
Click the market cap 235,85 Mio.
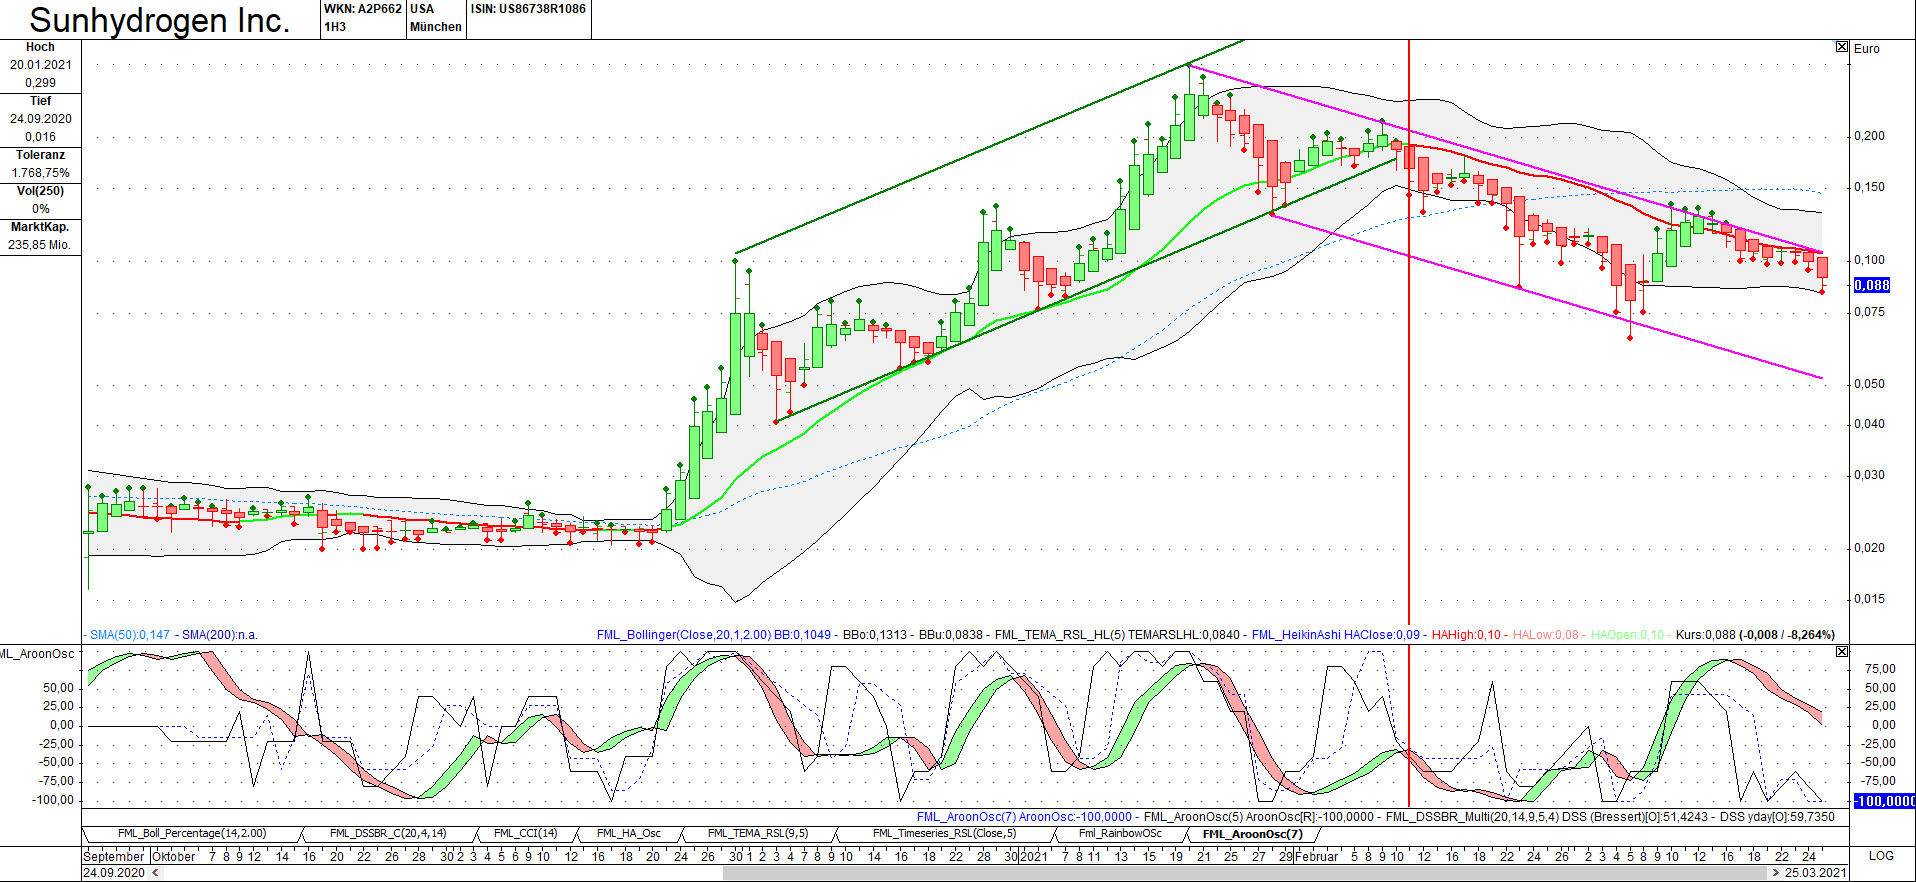click(x=40, y=245)
